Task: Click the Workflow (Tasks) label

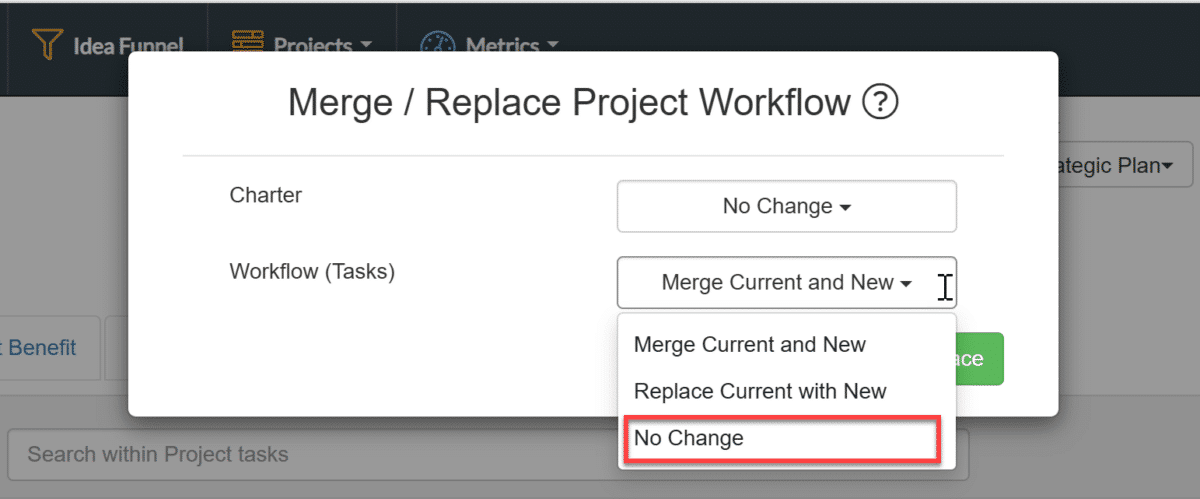Action: [x=312, y=271]
